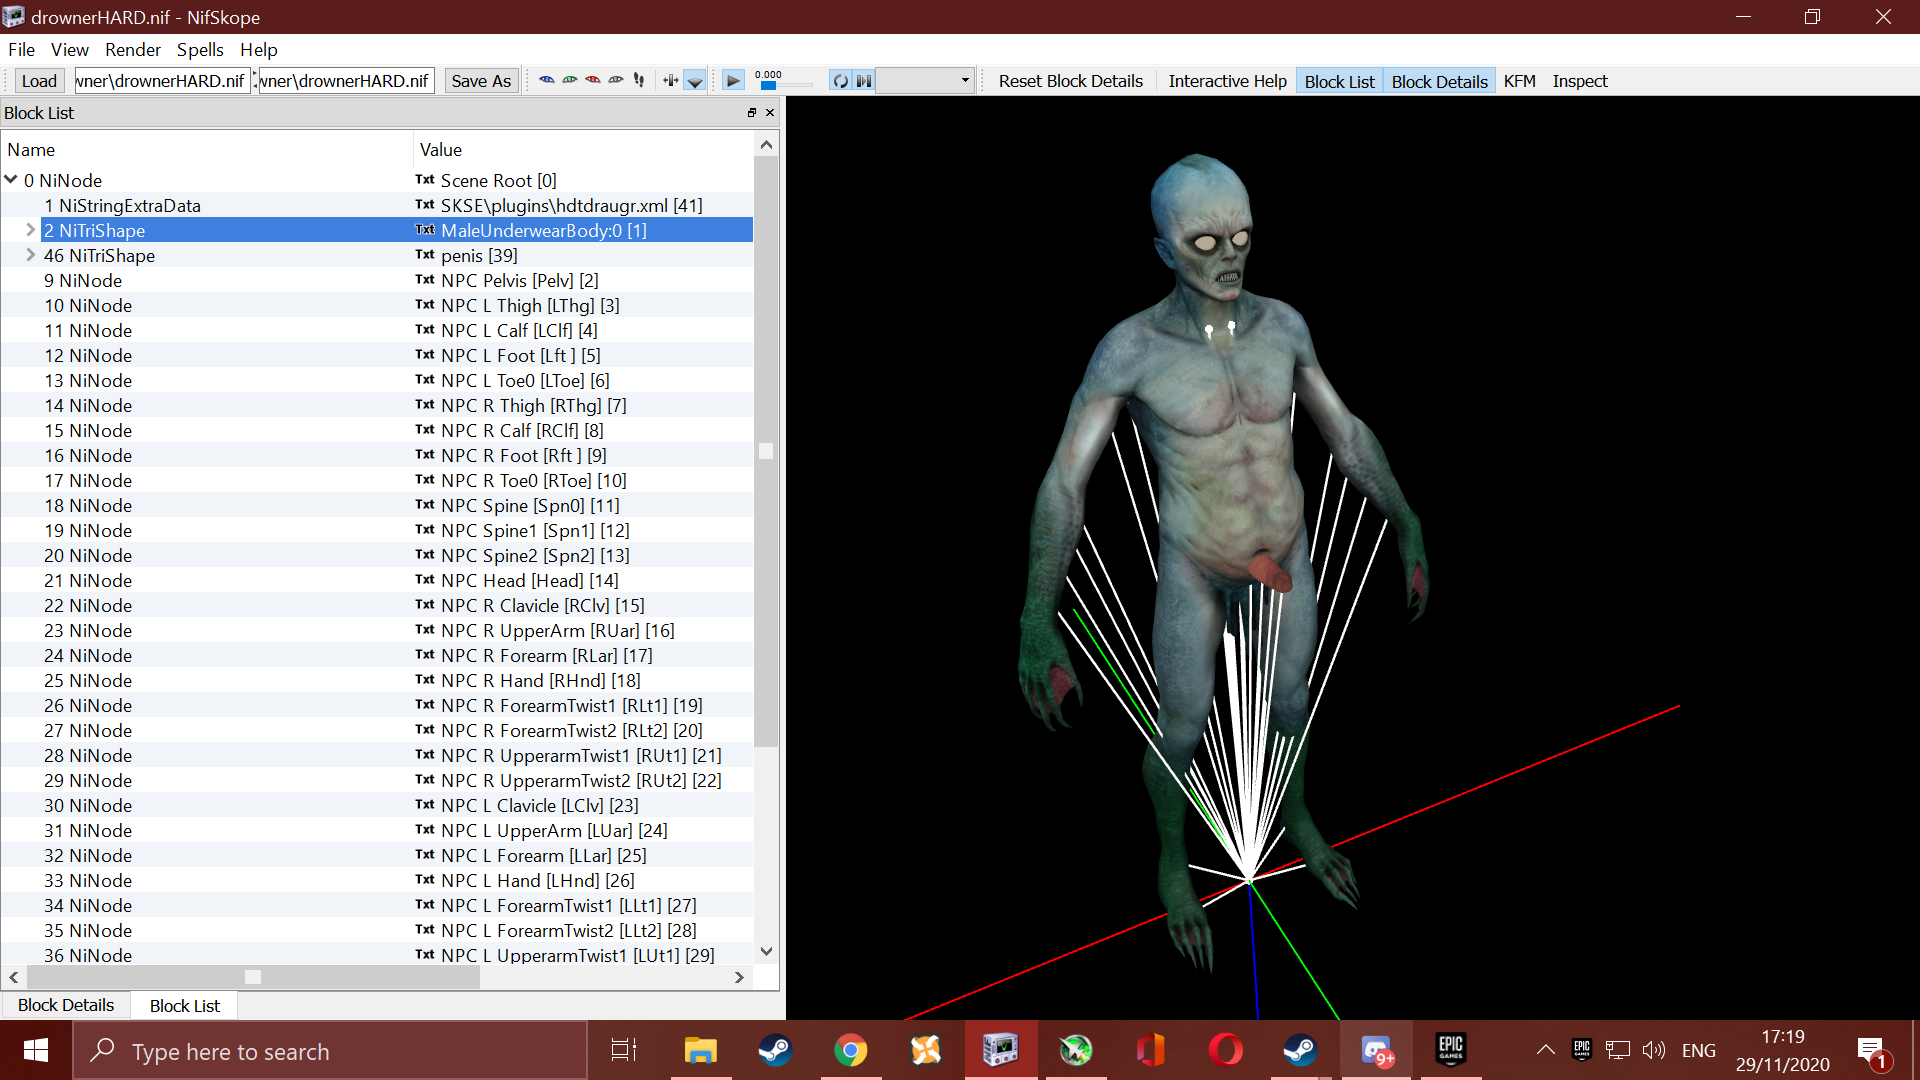Open the View menu
This screenshot has height=1080, width=1920.
point(69,49)
